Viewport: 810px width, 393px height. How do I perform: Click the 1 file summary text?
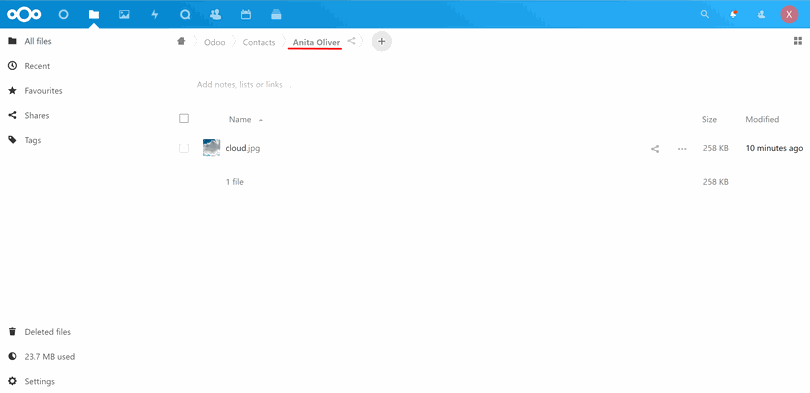coord(235,182)
